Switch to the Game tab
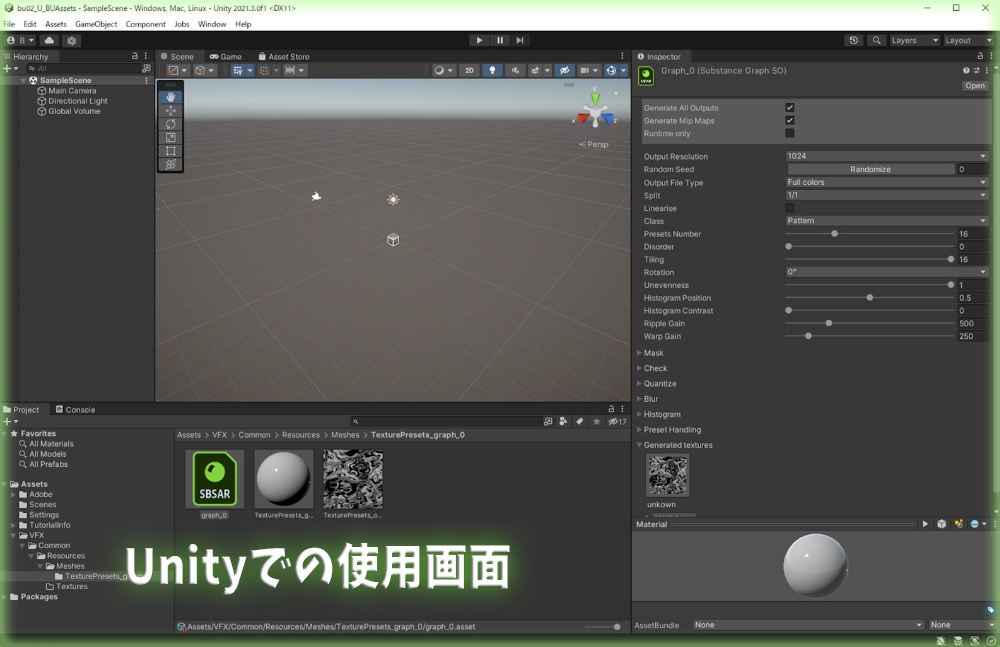1000x647 pixels. pos(226,56)
